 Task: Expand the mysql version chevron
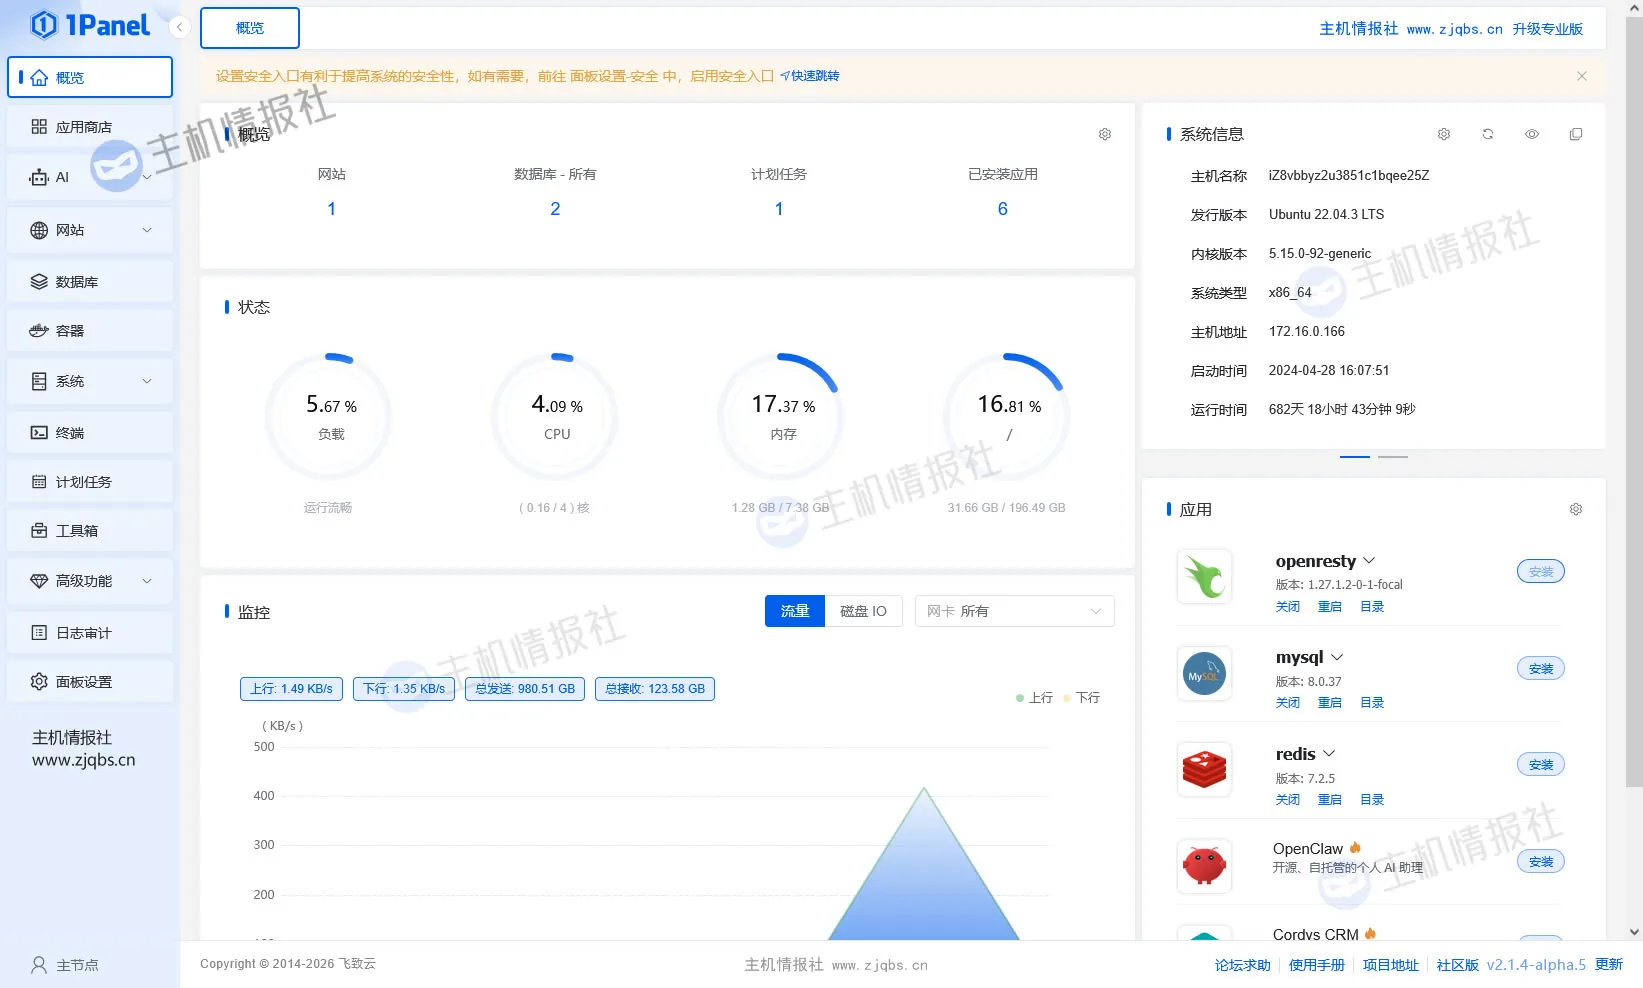[x=1337, y=657]
